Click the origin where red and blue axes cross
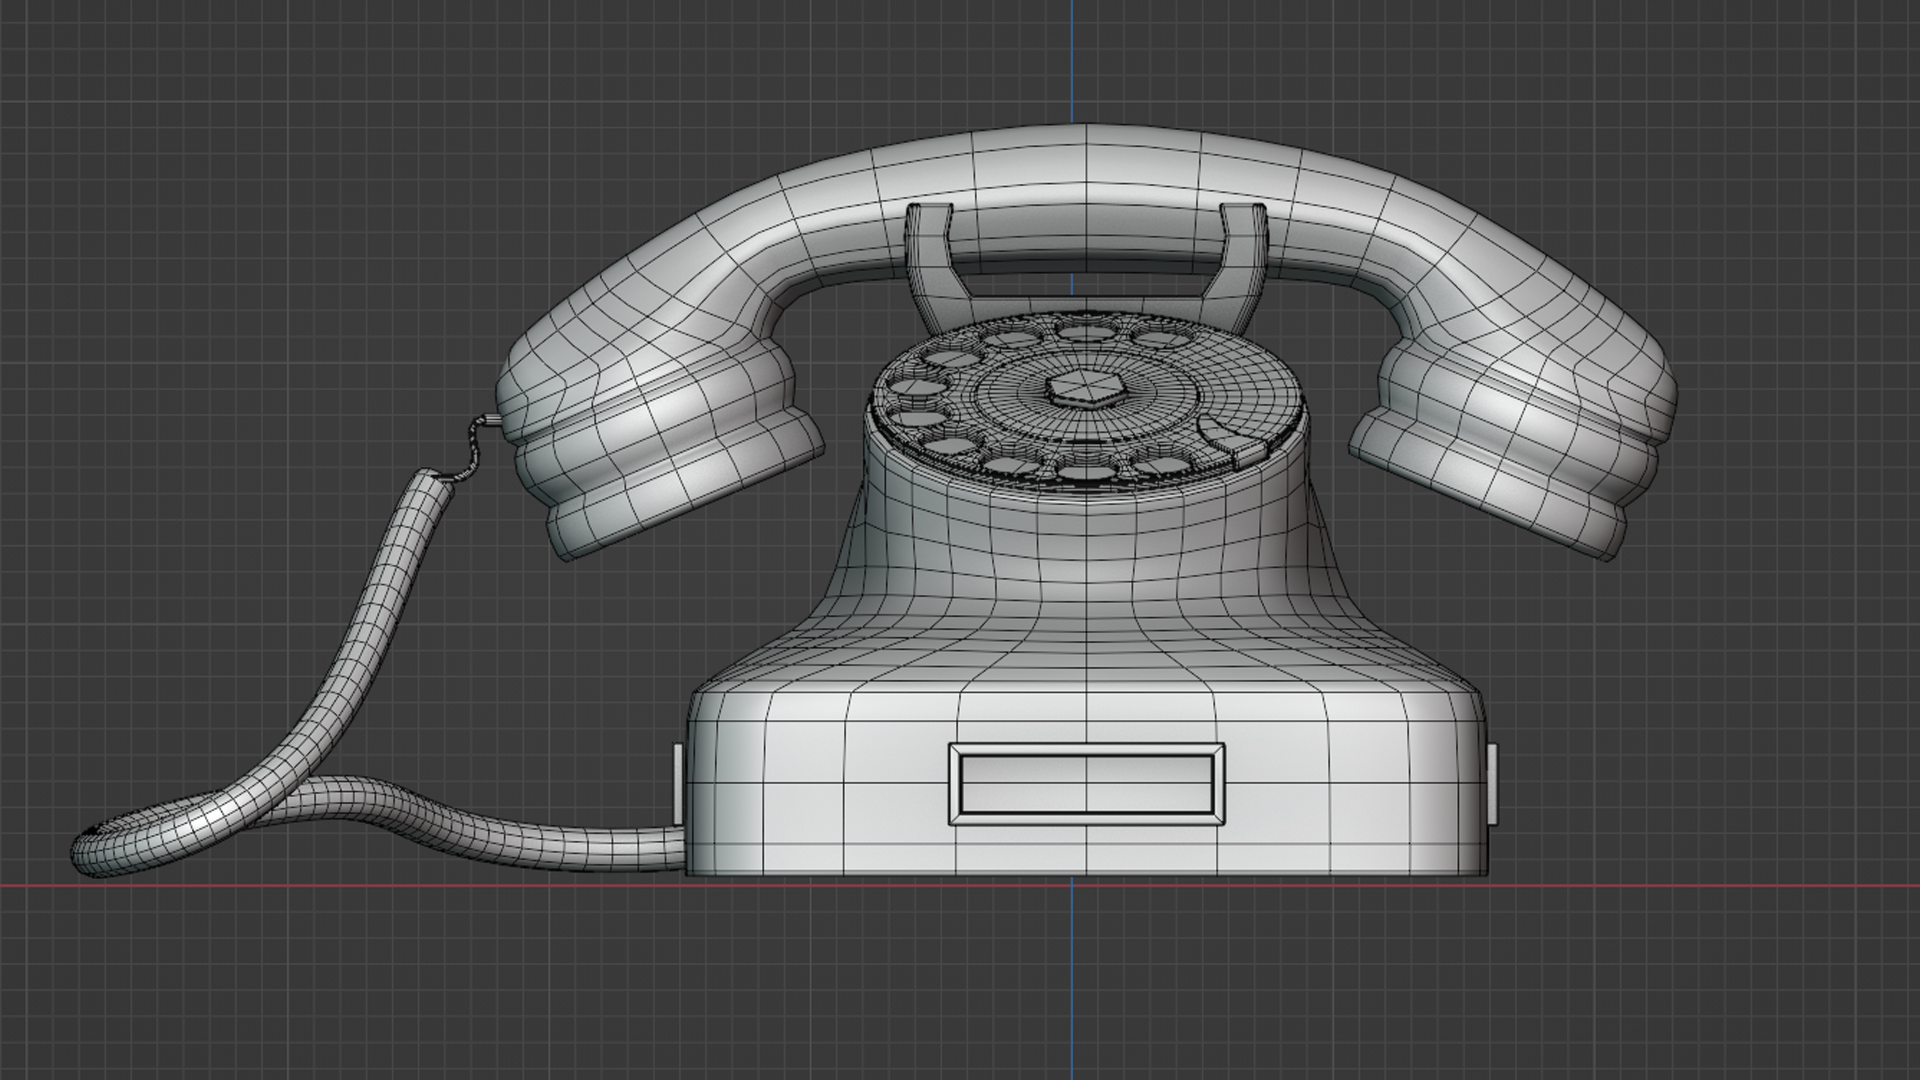The width and height of the screenshot is (1920, 1080). [1074, 885]
